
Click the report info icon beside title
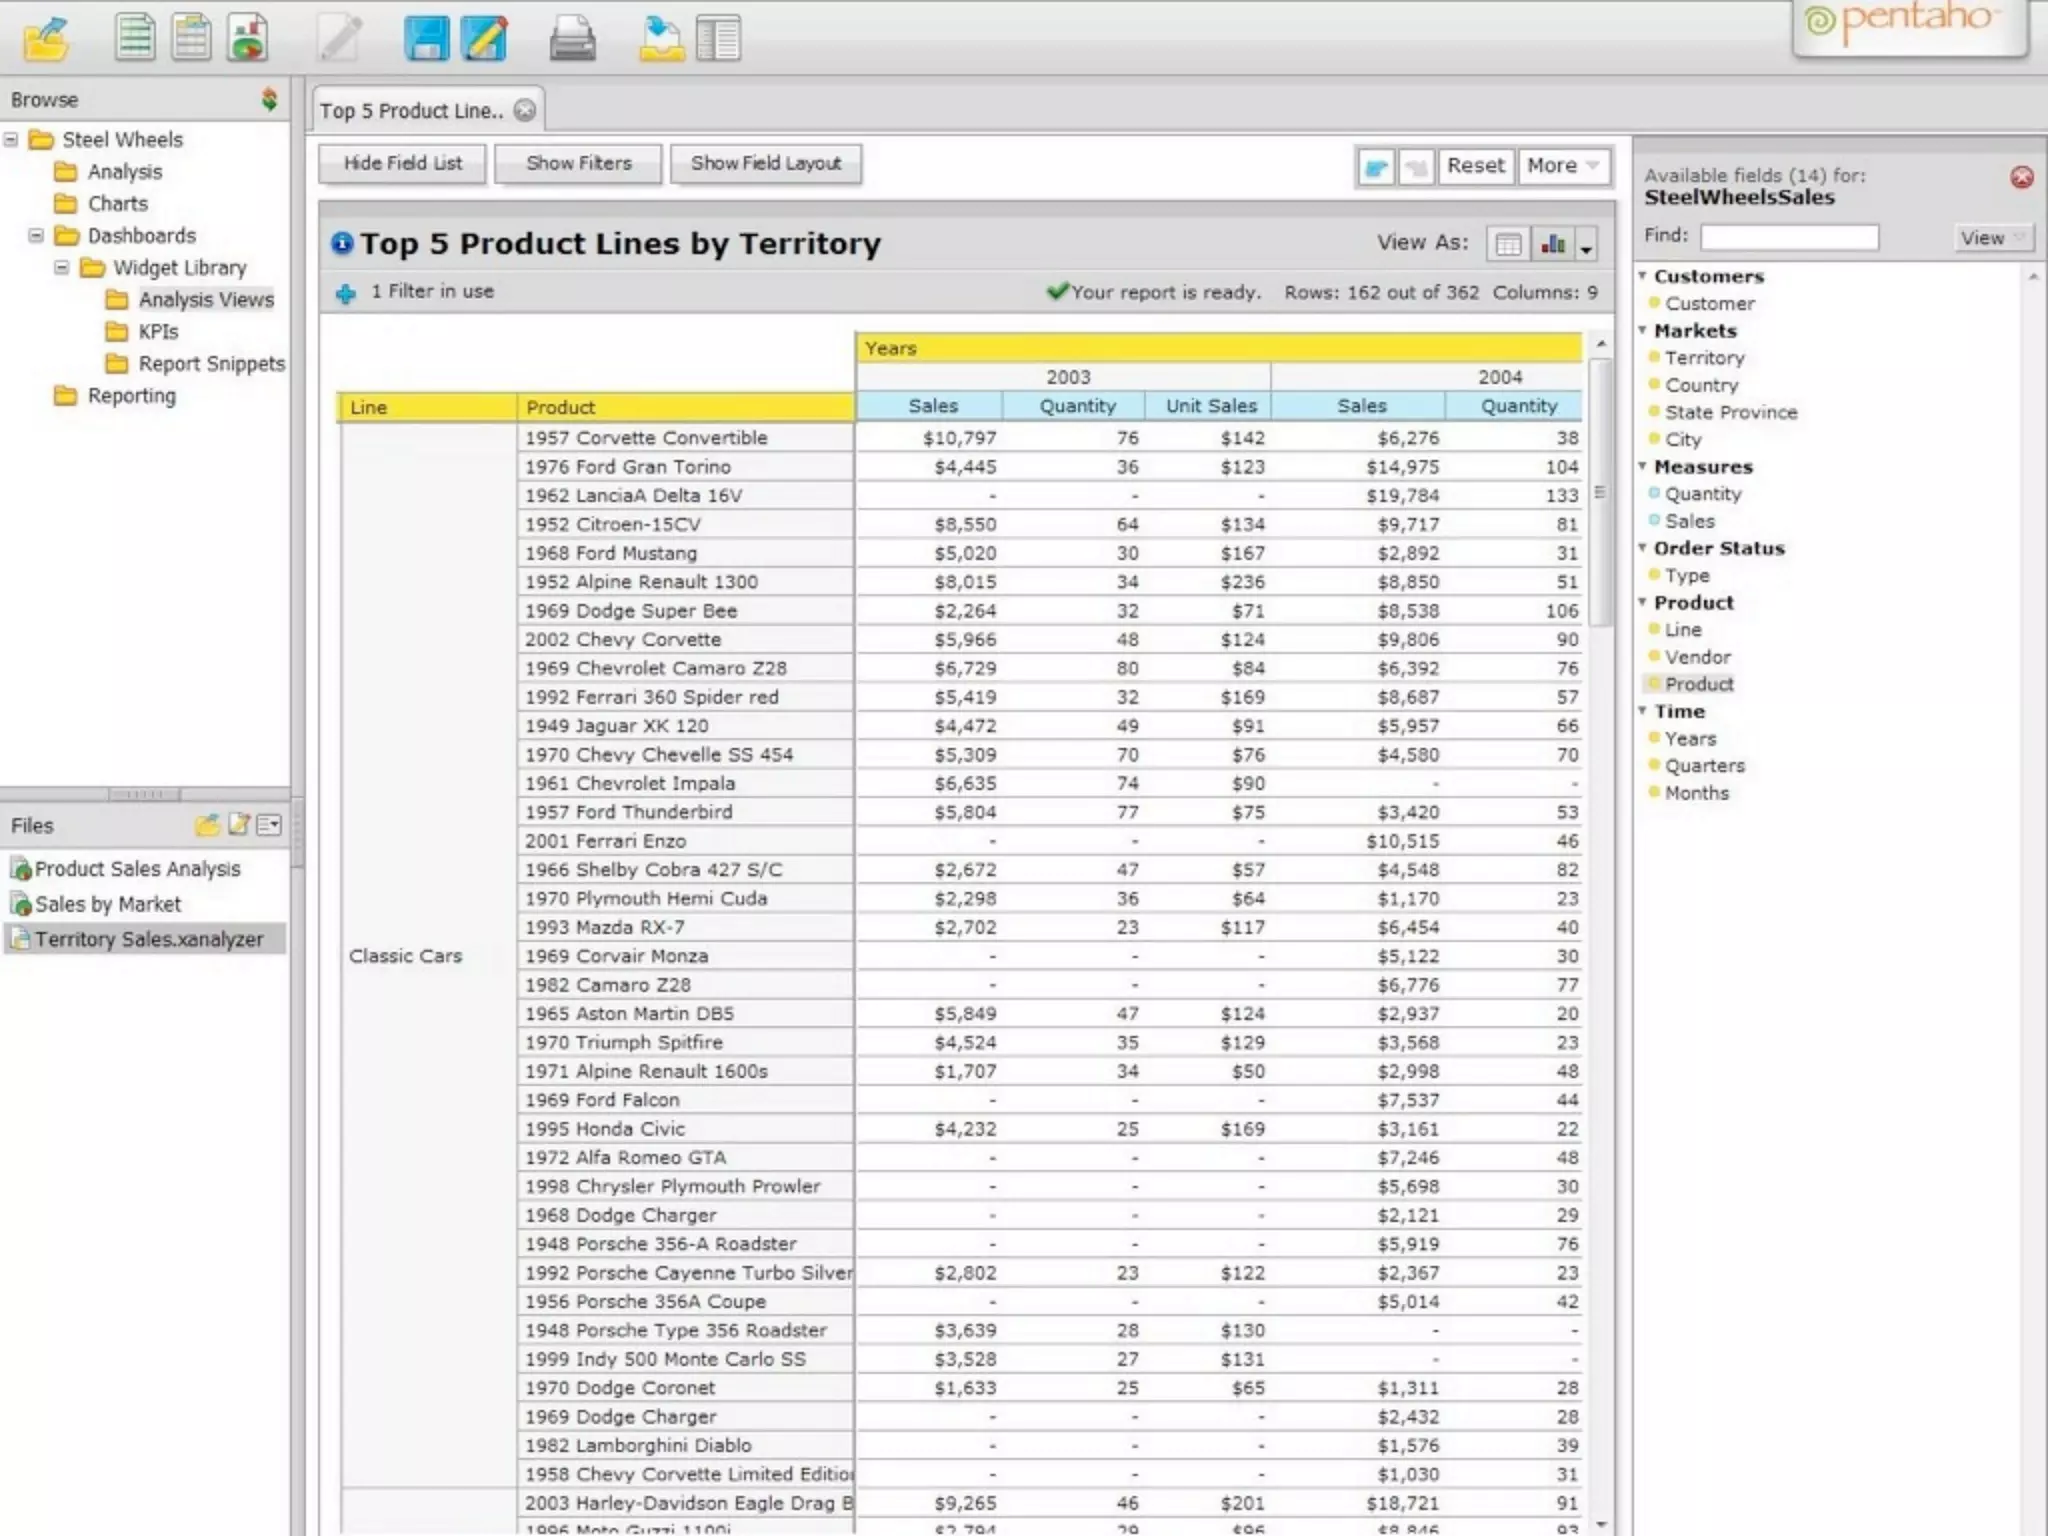(342, 243)
